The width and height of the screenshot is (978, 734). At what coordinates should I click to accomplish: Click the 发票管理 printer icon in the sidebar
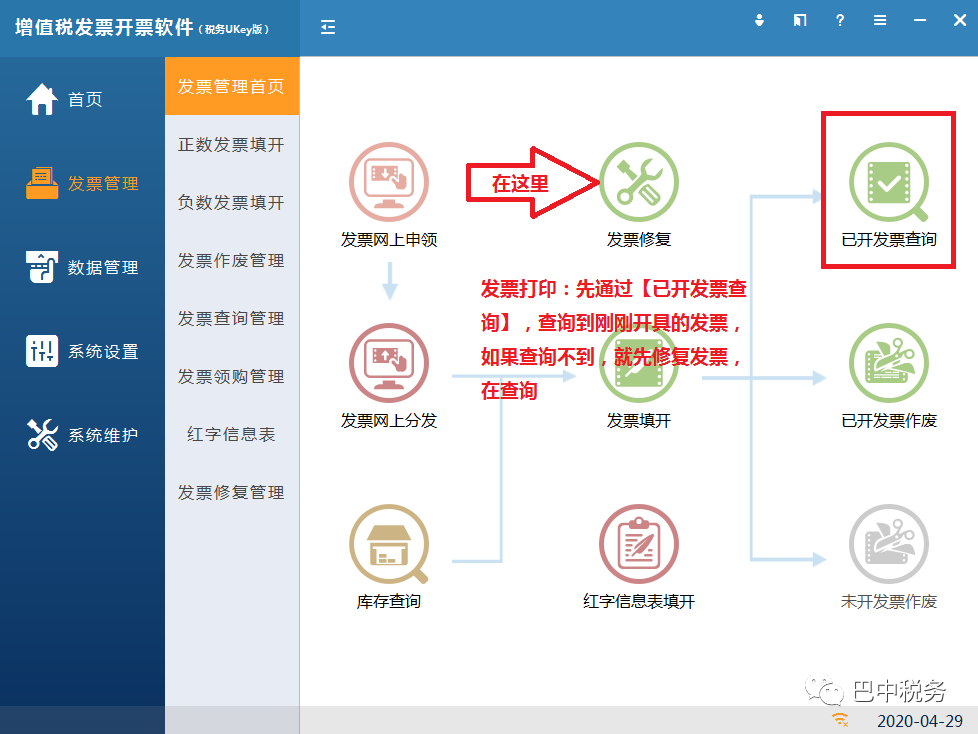(x=42, y=183)
